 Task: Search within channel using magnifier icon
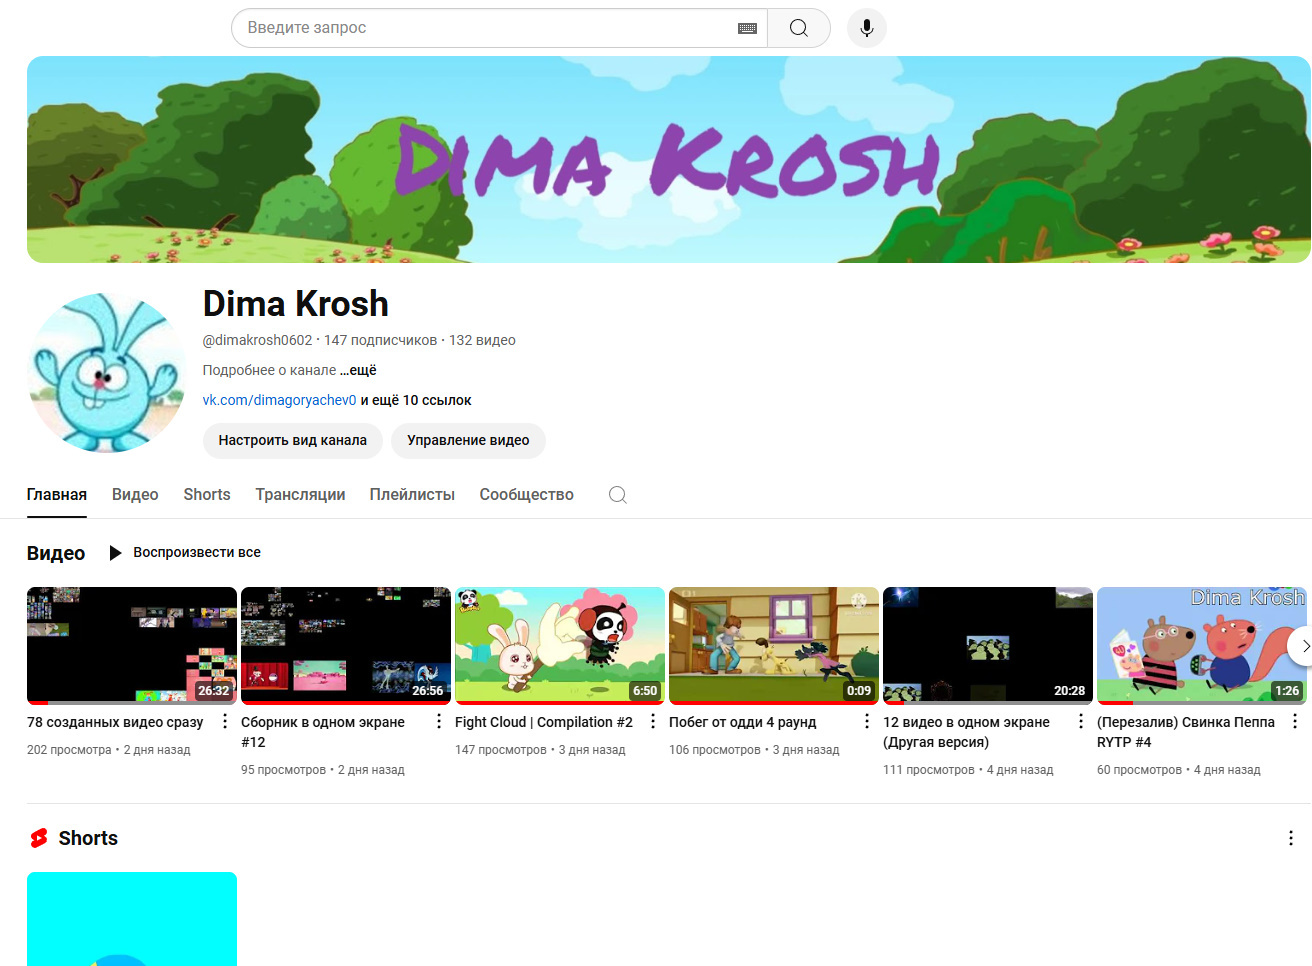(618, 495)
